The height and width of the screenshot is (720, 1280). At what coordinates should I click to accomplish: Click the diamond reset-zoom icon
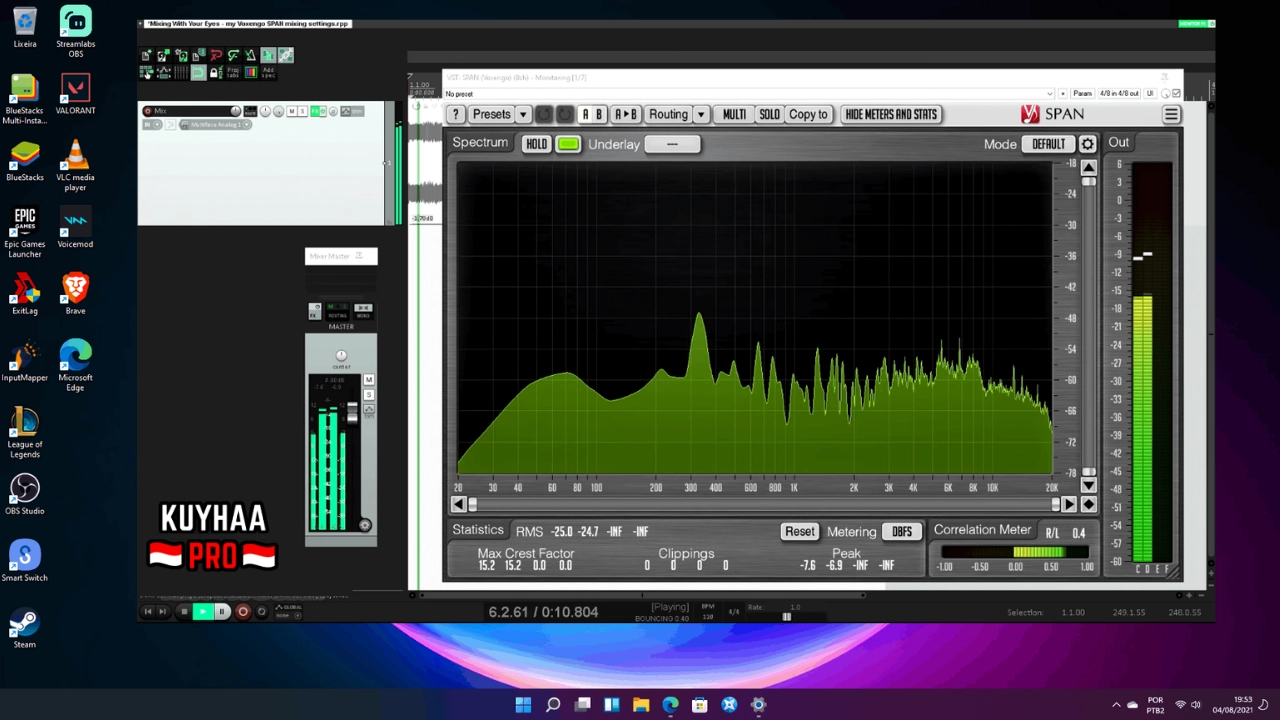point(1089,505)
